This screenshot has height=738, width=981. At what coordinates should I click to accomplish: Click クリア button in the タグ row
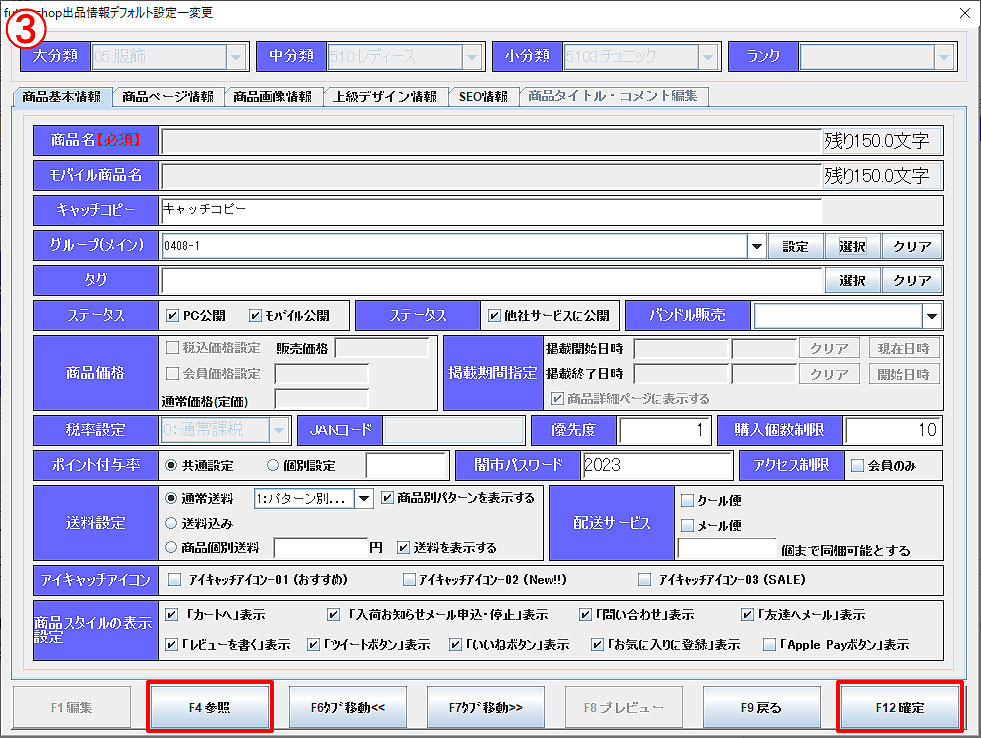point(911,281)
